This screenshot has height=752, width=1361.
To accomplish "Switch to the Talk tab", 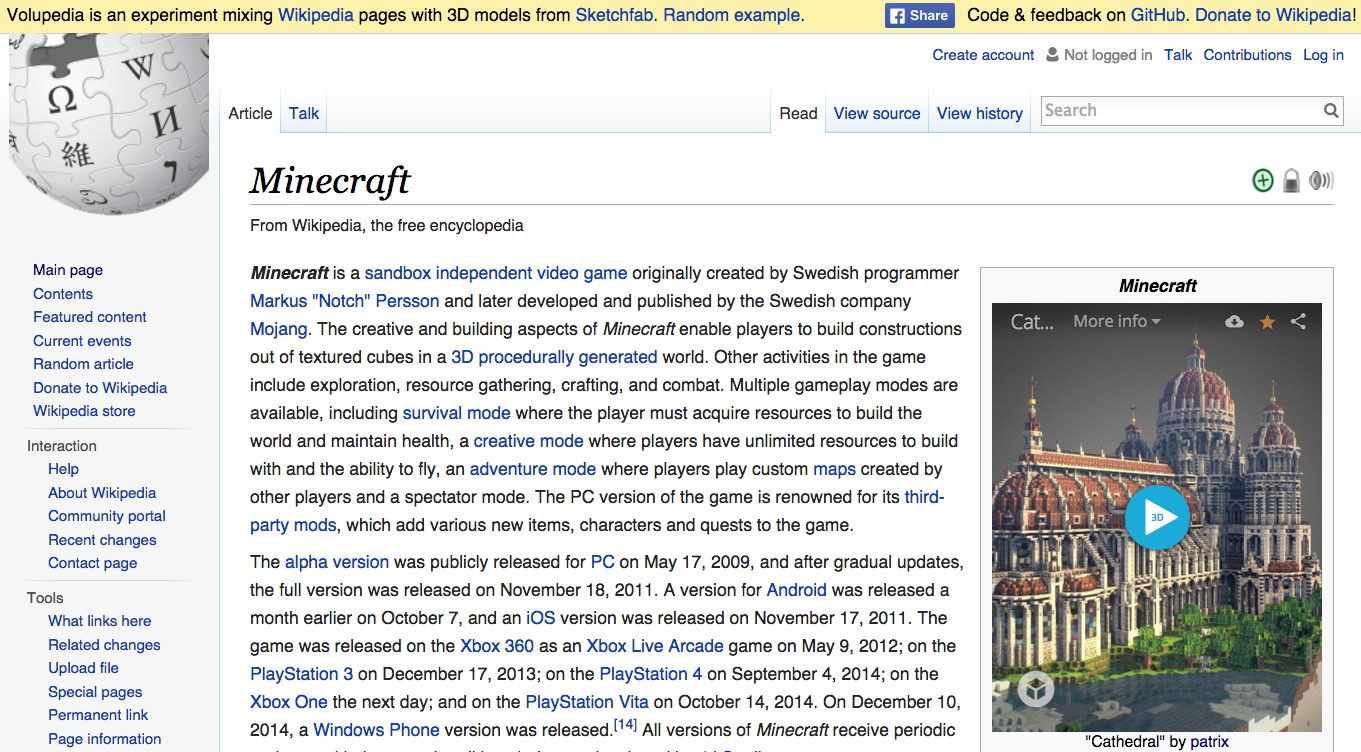I will [304, 113].
